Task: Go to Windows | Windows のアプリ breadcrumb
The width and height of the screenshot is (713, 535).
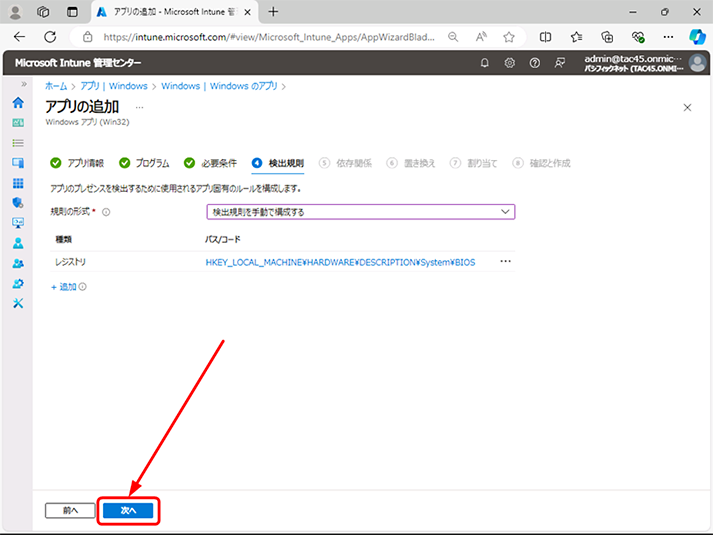Action: 219,86
